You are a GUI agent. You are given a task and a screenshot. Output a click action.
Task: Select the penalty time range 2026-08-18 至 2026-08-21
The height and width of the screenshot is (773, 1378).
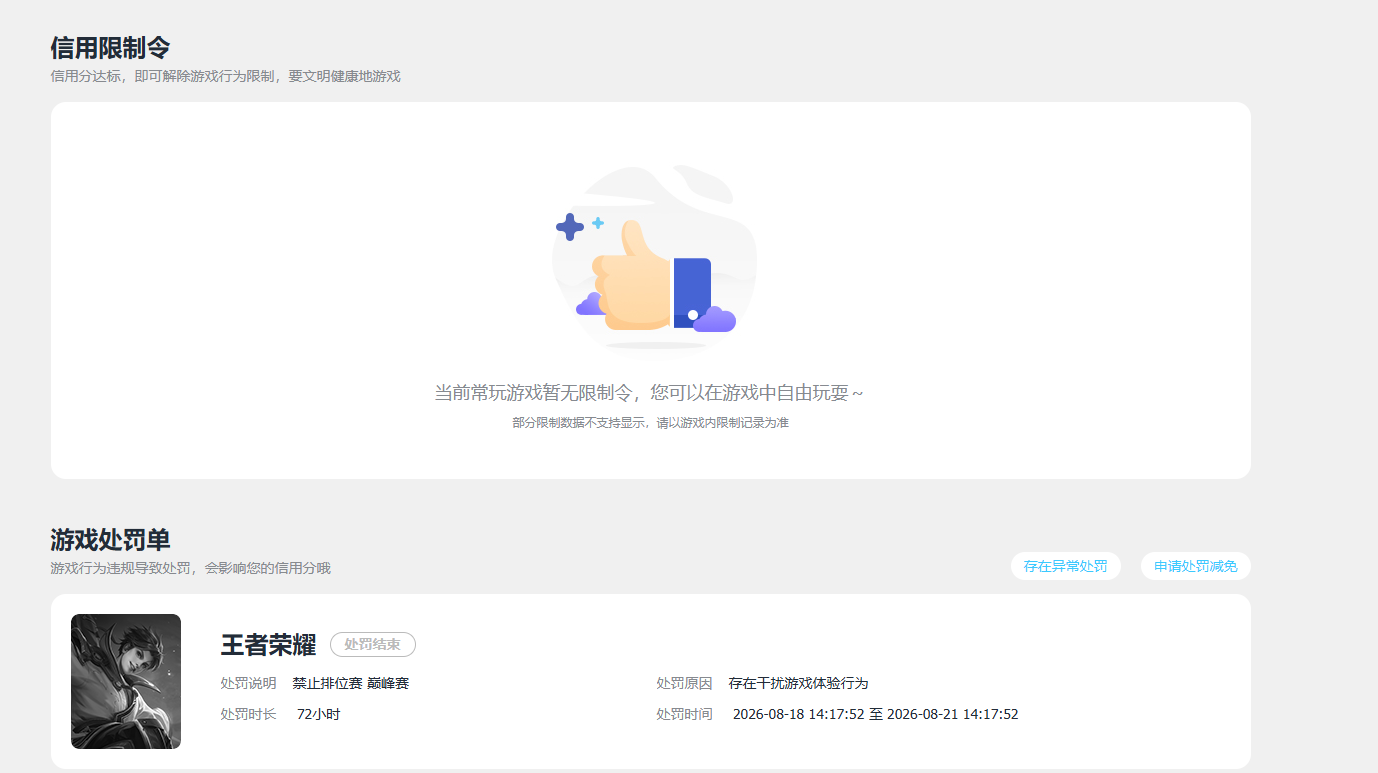pos(876,714)
